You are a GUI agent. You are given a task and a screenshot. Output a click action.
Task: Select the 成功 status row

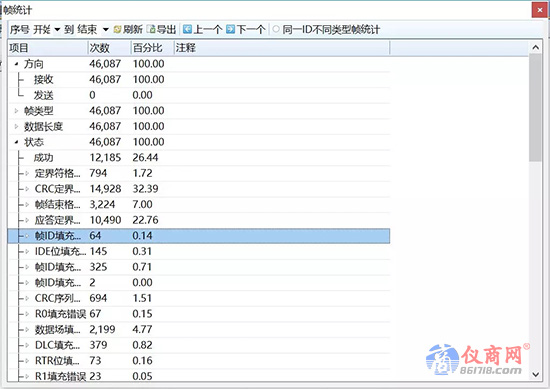coord(199,158)
